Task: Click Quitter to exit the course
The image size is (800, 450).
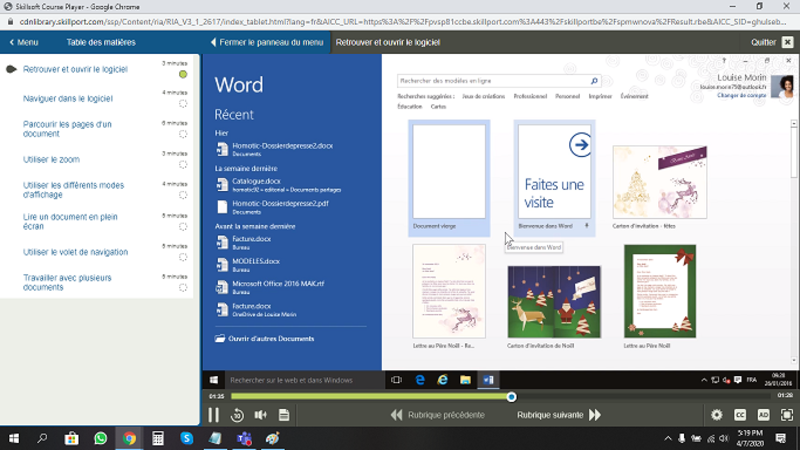Action: pyautogui.click(x=763, y=42)
